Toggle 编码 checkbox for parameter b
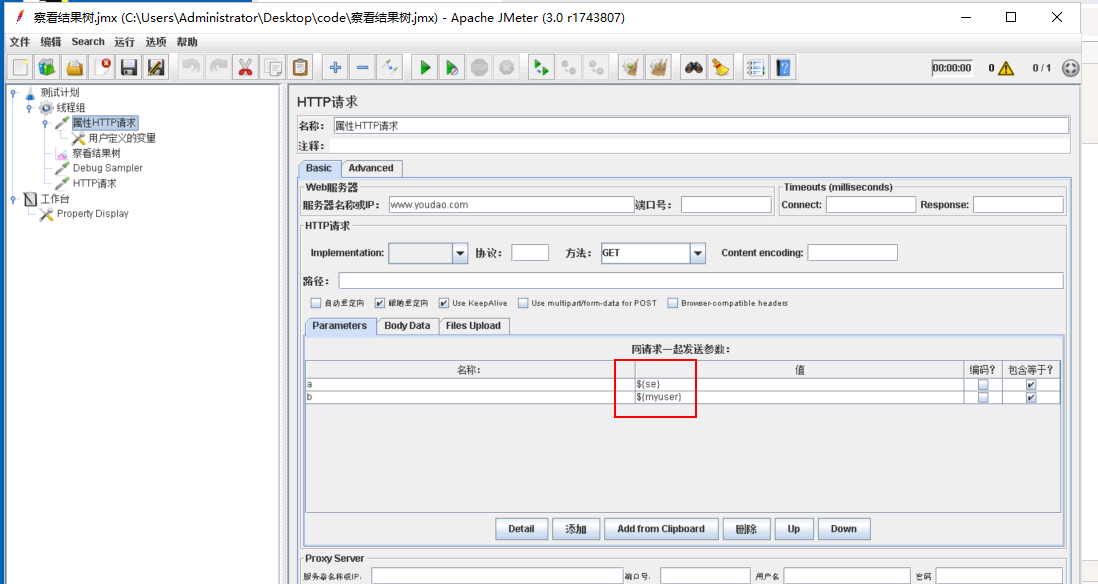The image size is (1098, 584). click(983, 397)
